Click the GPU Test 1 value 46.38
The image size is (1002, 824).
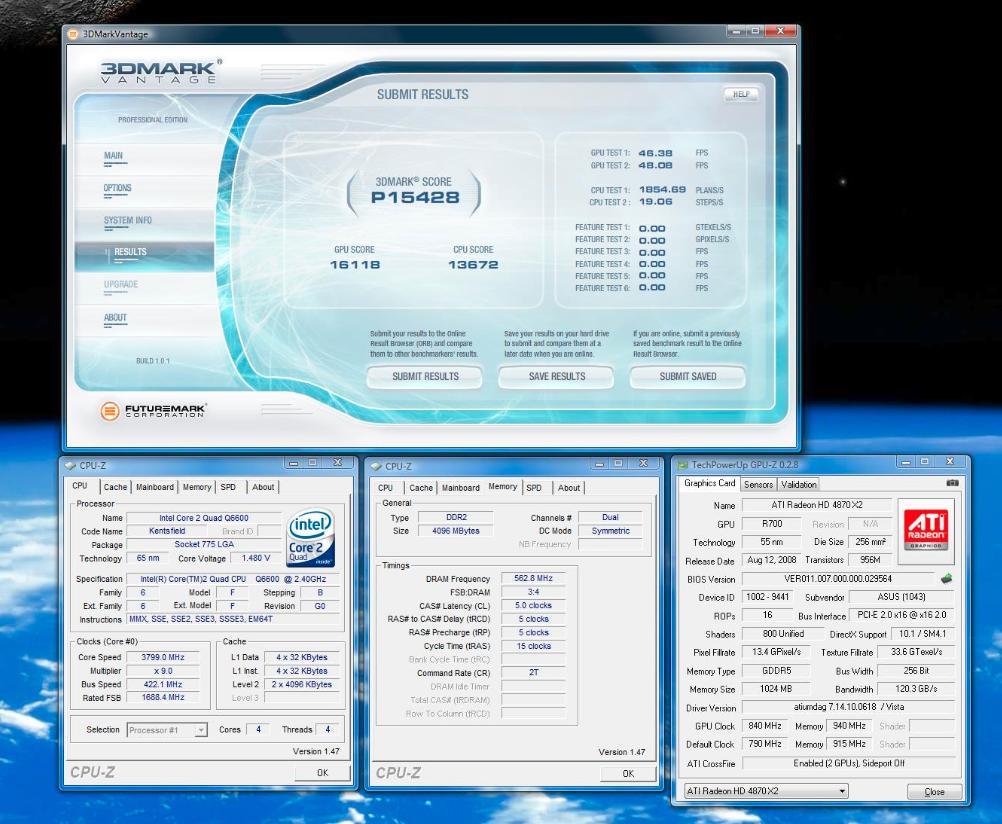click(x=655, y=153)
